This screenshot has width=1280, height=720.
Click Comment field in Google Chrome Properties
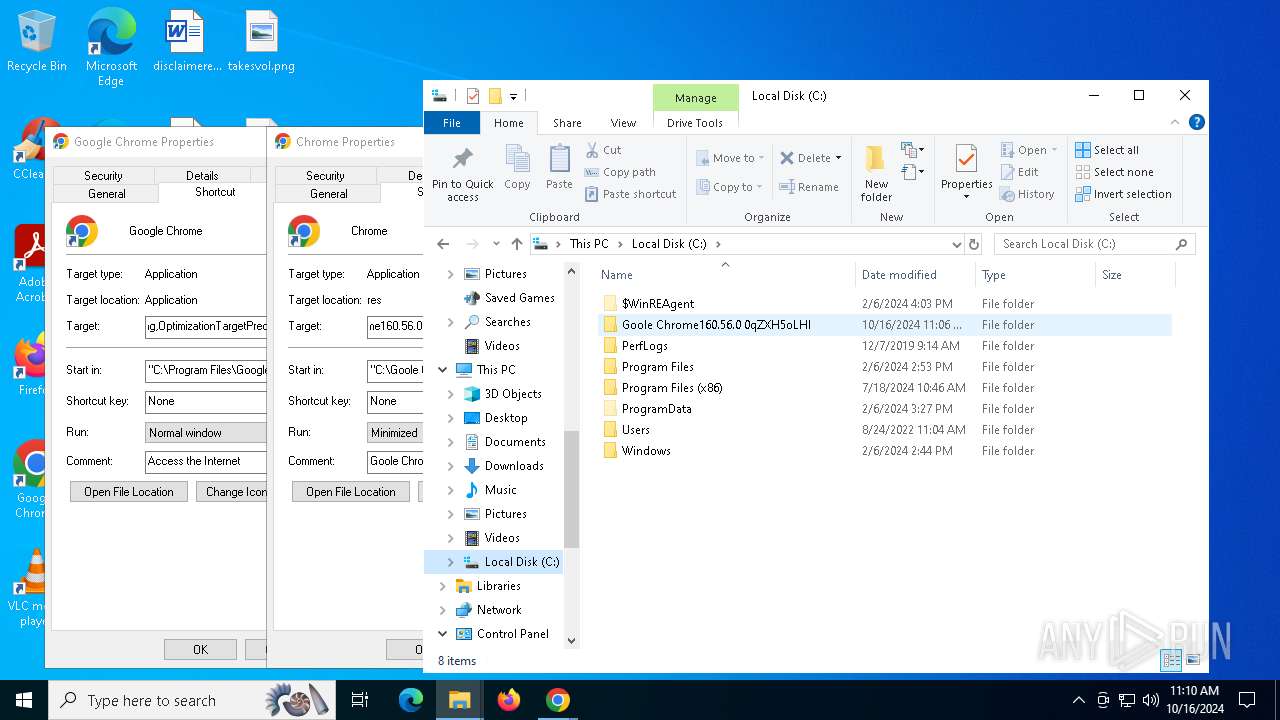[205, 461]
